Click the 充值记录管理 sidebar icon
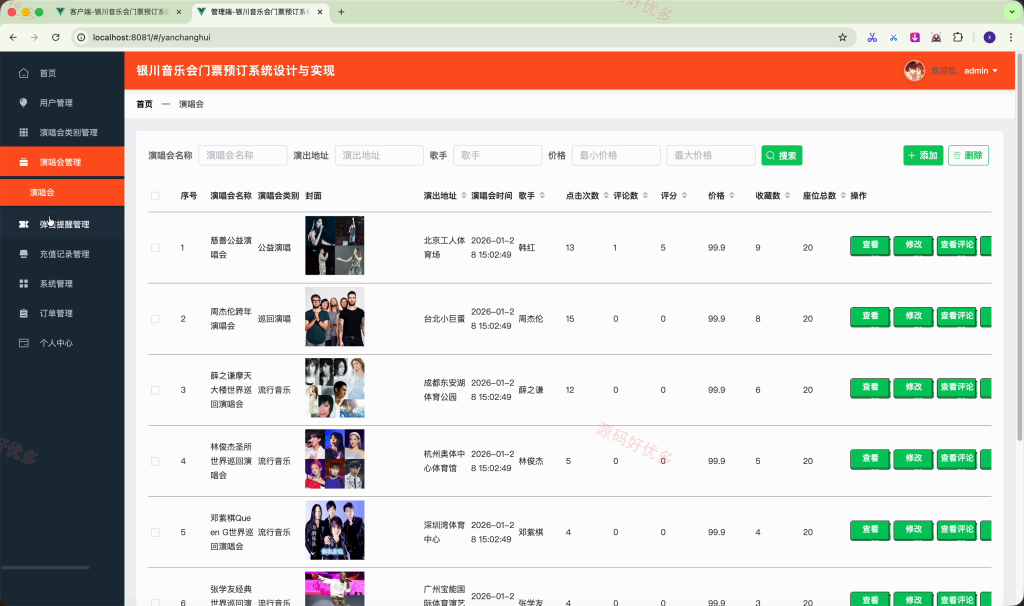The width and height of the screenshot is (1024, 606). point(24,254)
